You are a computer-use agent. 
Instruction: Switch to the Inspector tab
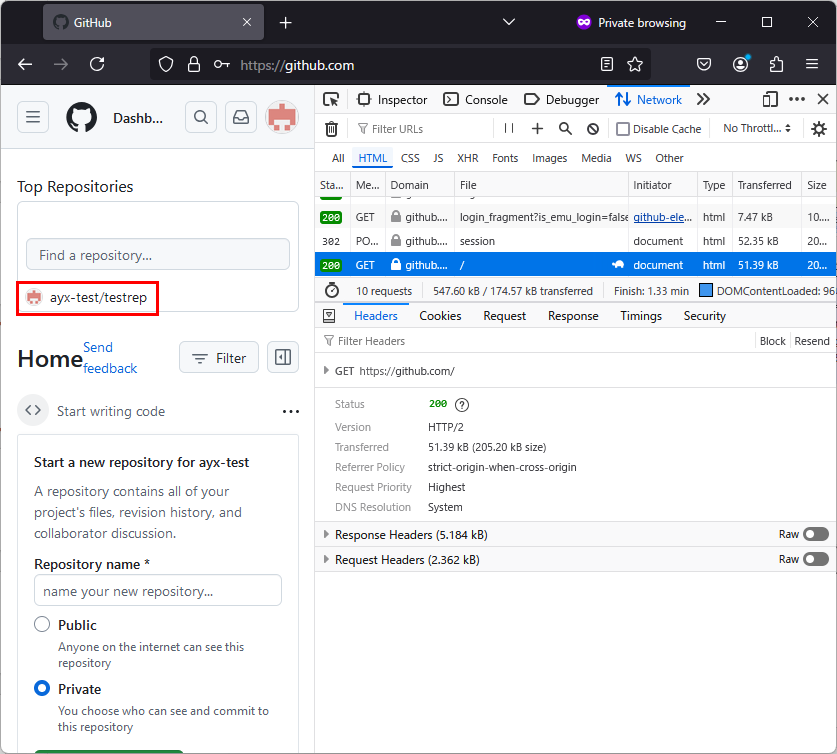(392, 100)
